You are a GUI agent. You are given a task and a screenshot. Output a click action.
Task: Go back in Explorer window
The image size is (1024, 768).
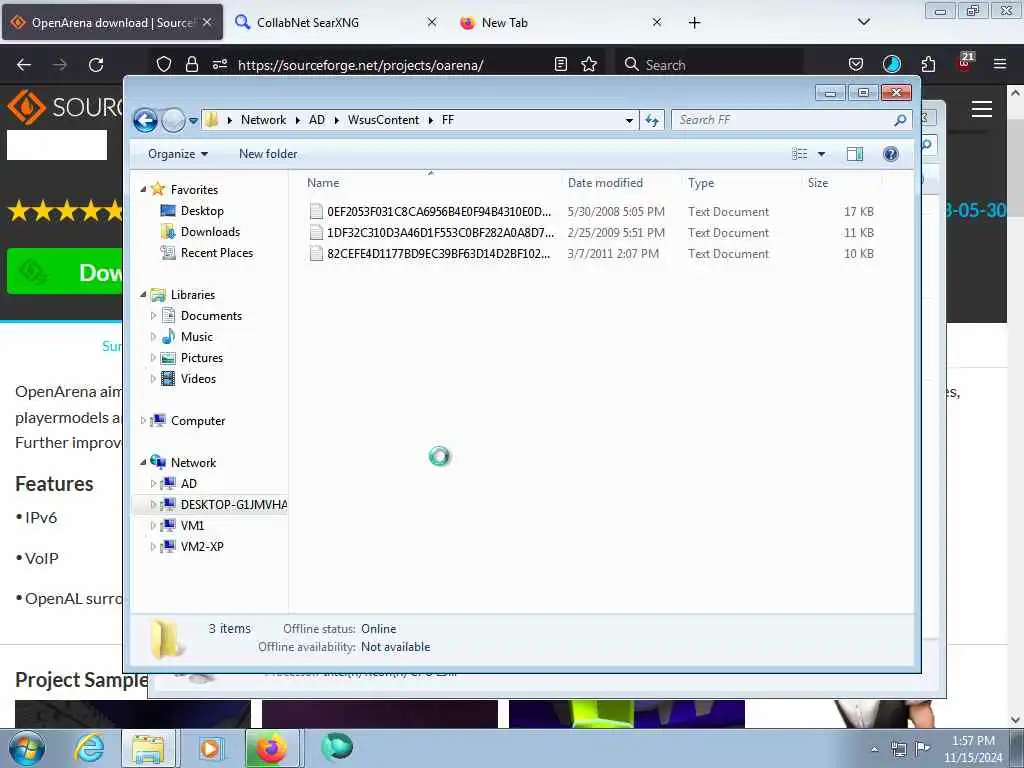coord(145,120)
